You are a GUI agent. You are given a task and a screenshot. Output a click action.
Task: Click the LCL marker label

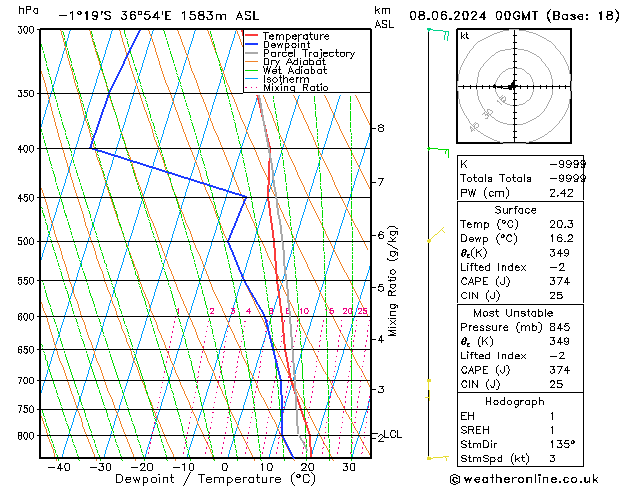coord(392,434)
